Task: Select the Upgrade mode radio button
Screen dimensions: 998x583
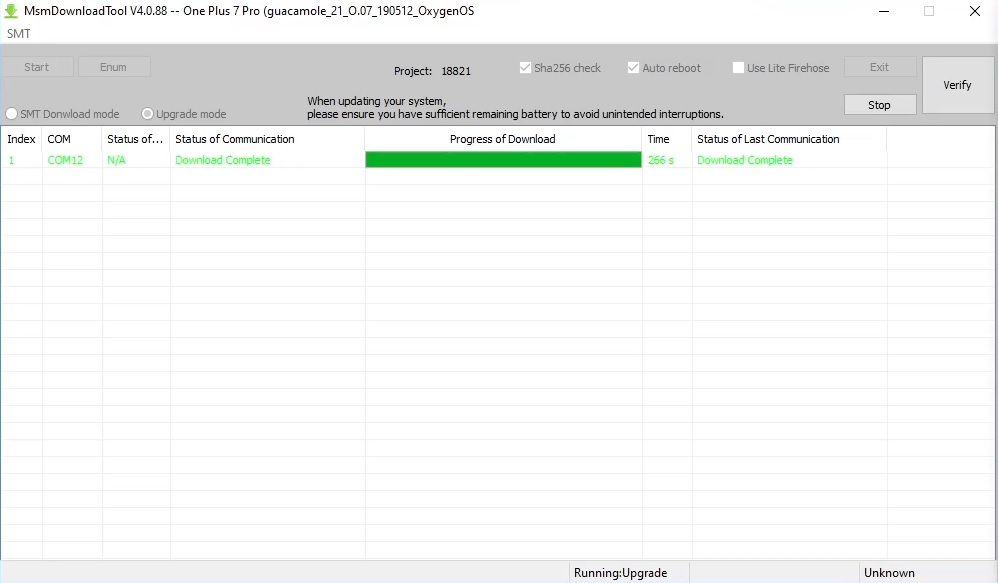Action: [147, 114]
